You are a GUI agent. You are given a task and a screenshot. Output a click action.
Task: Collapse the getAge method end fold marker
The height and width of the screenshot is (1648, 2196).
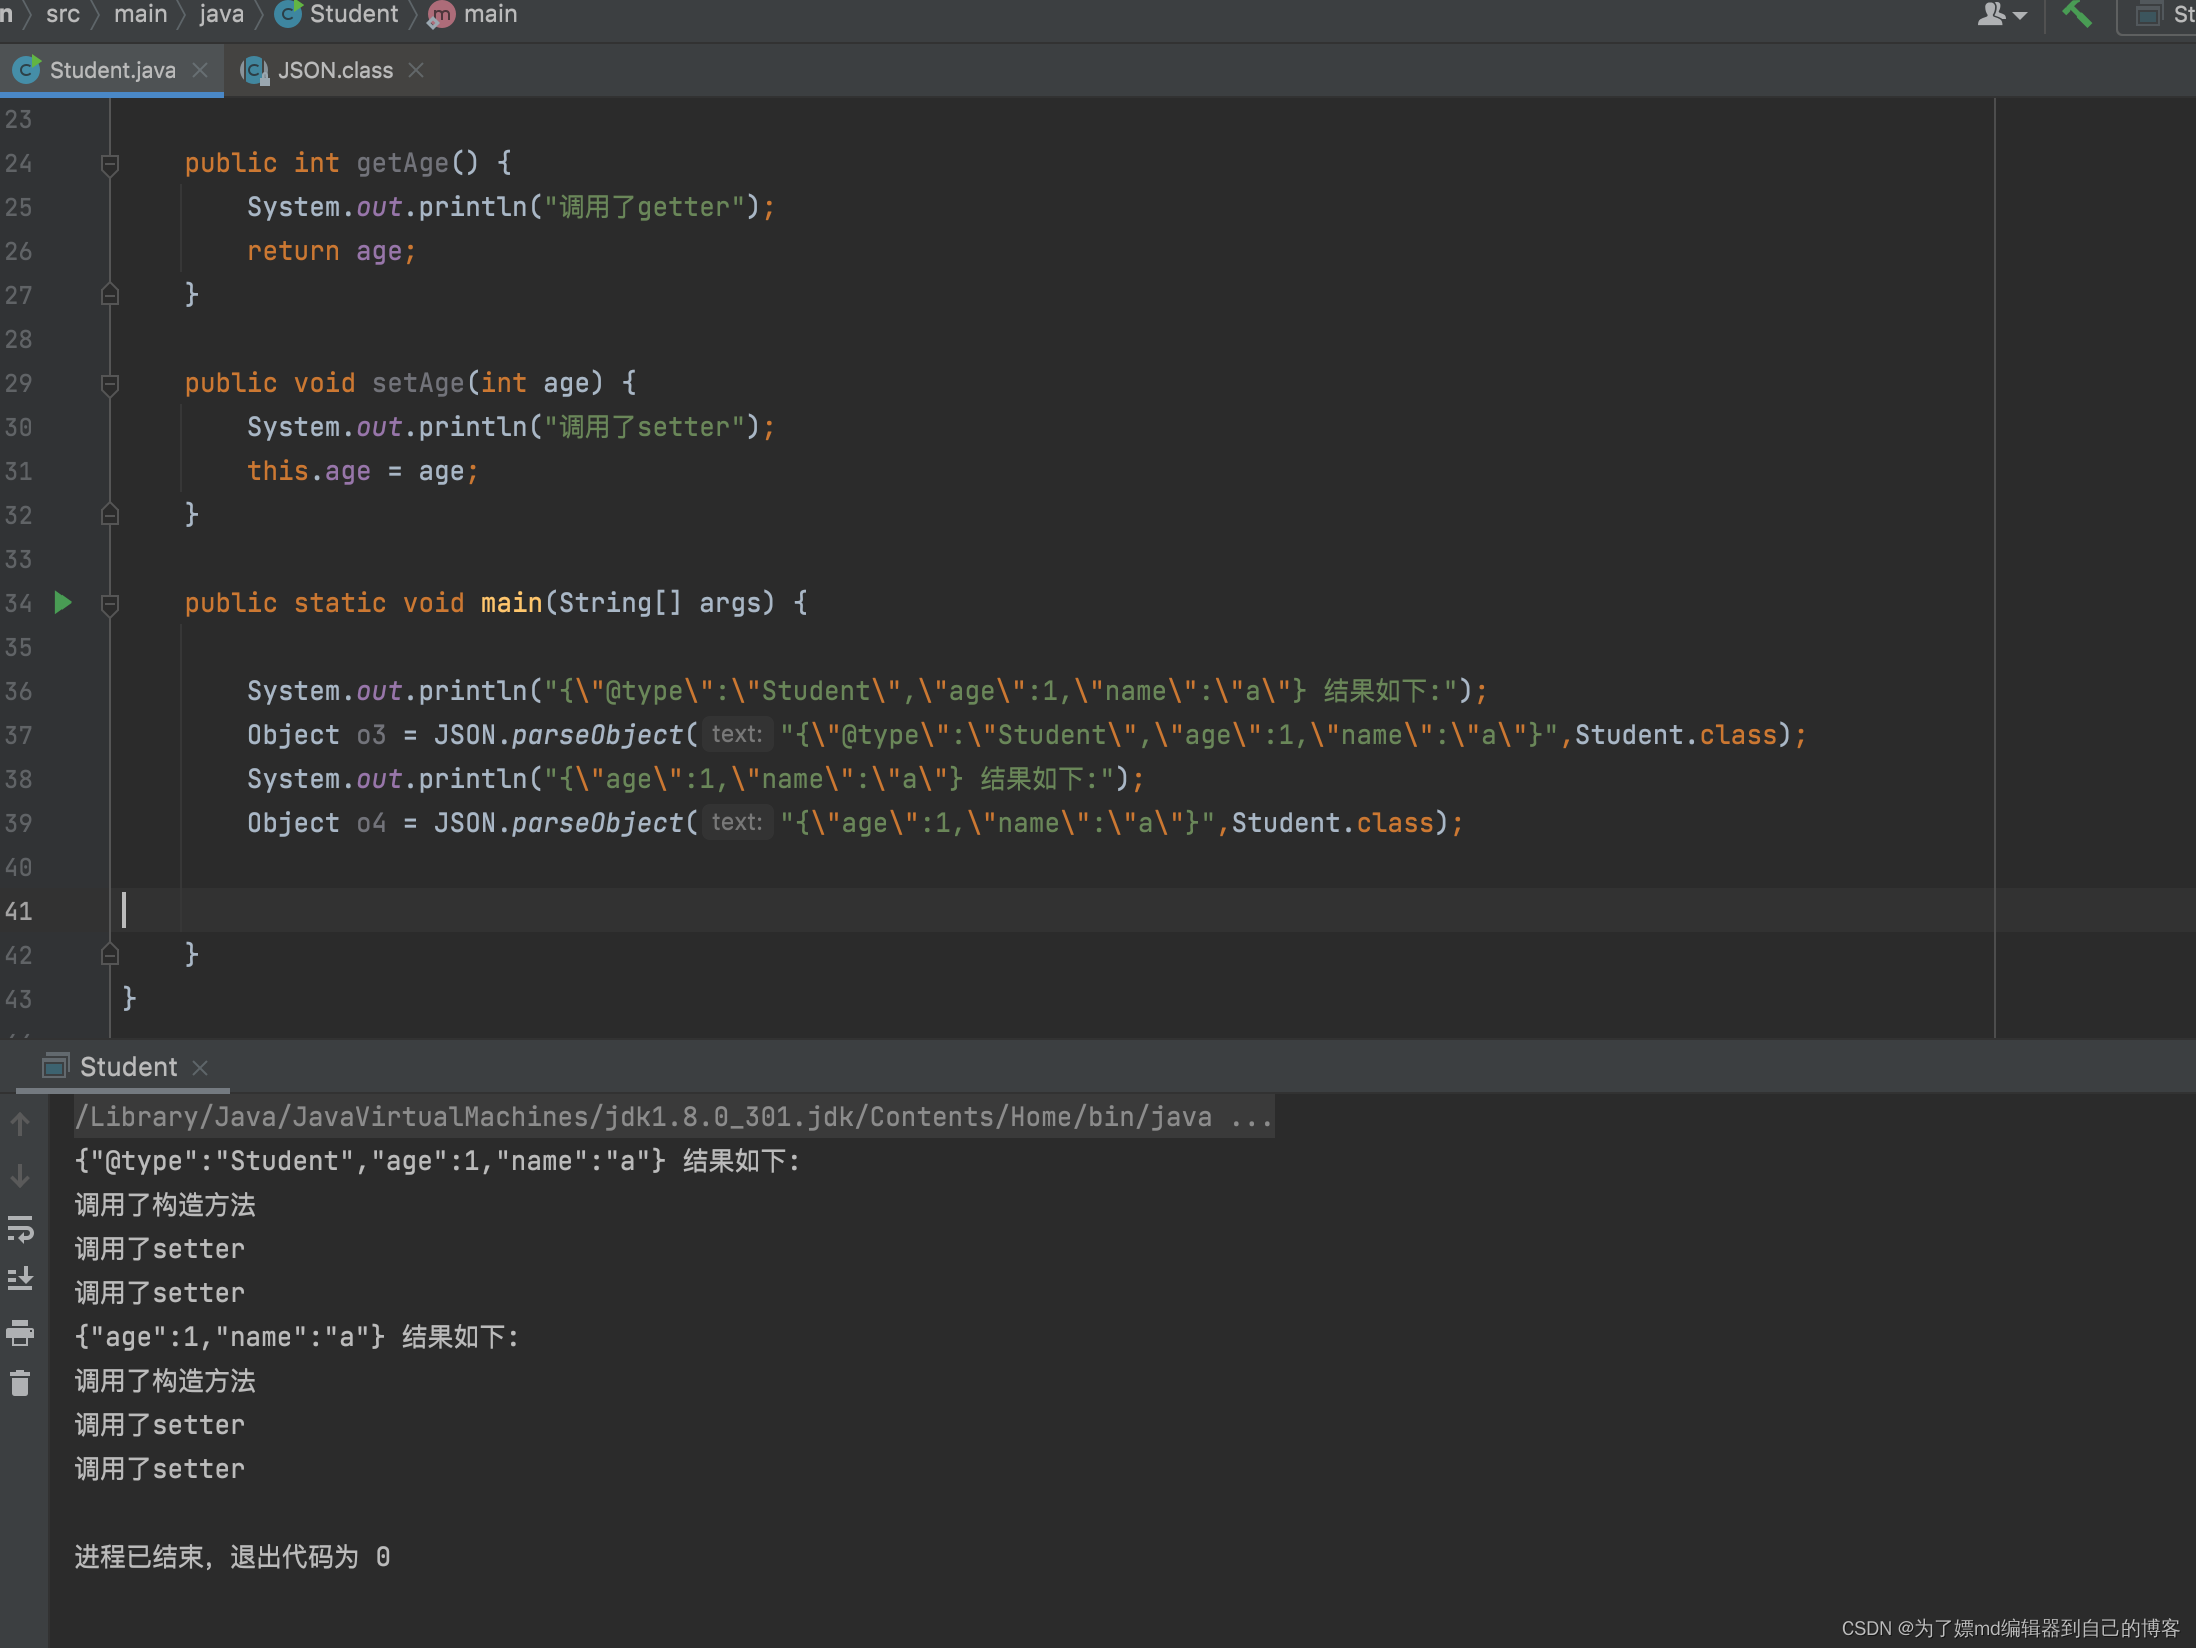pyautogui.click(x=110, y=294)
